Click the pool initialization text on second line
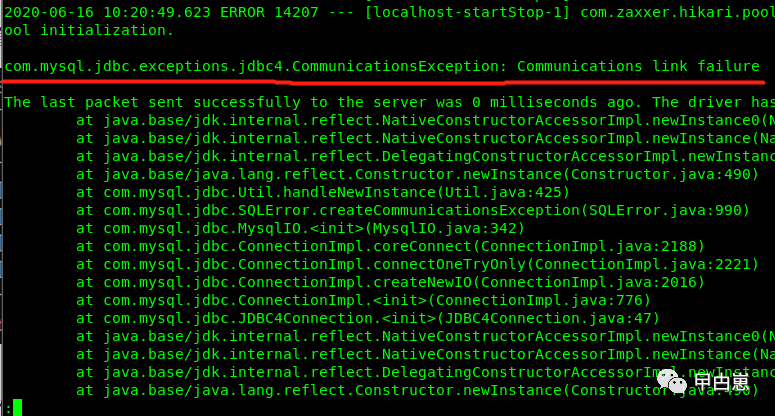Viewport: 775px width, 416px height. (x=89, y=31)
